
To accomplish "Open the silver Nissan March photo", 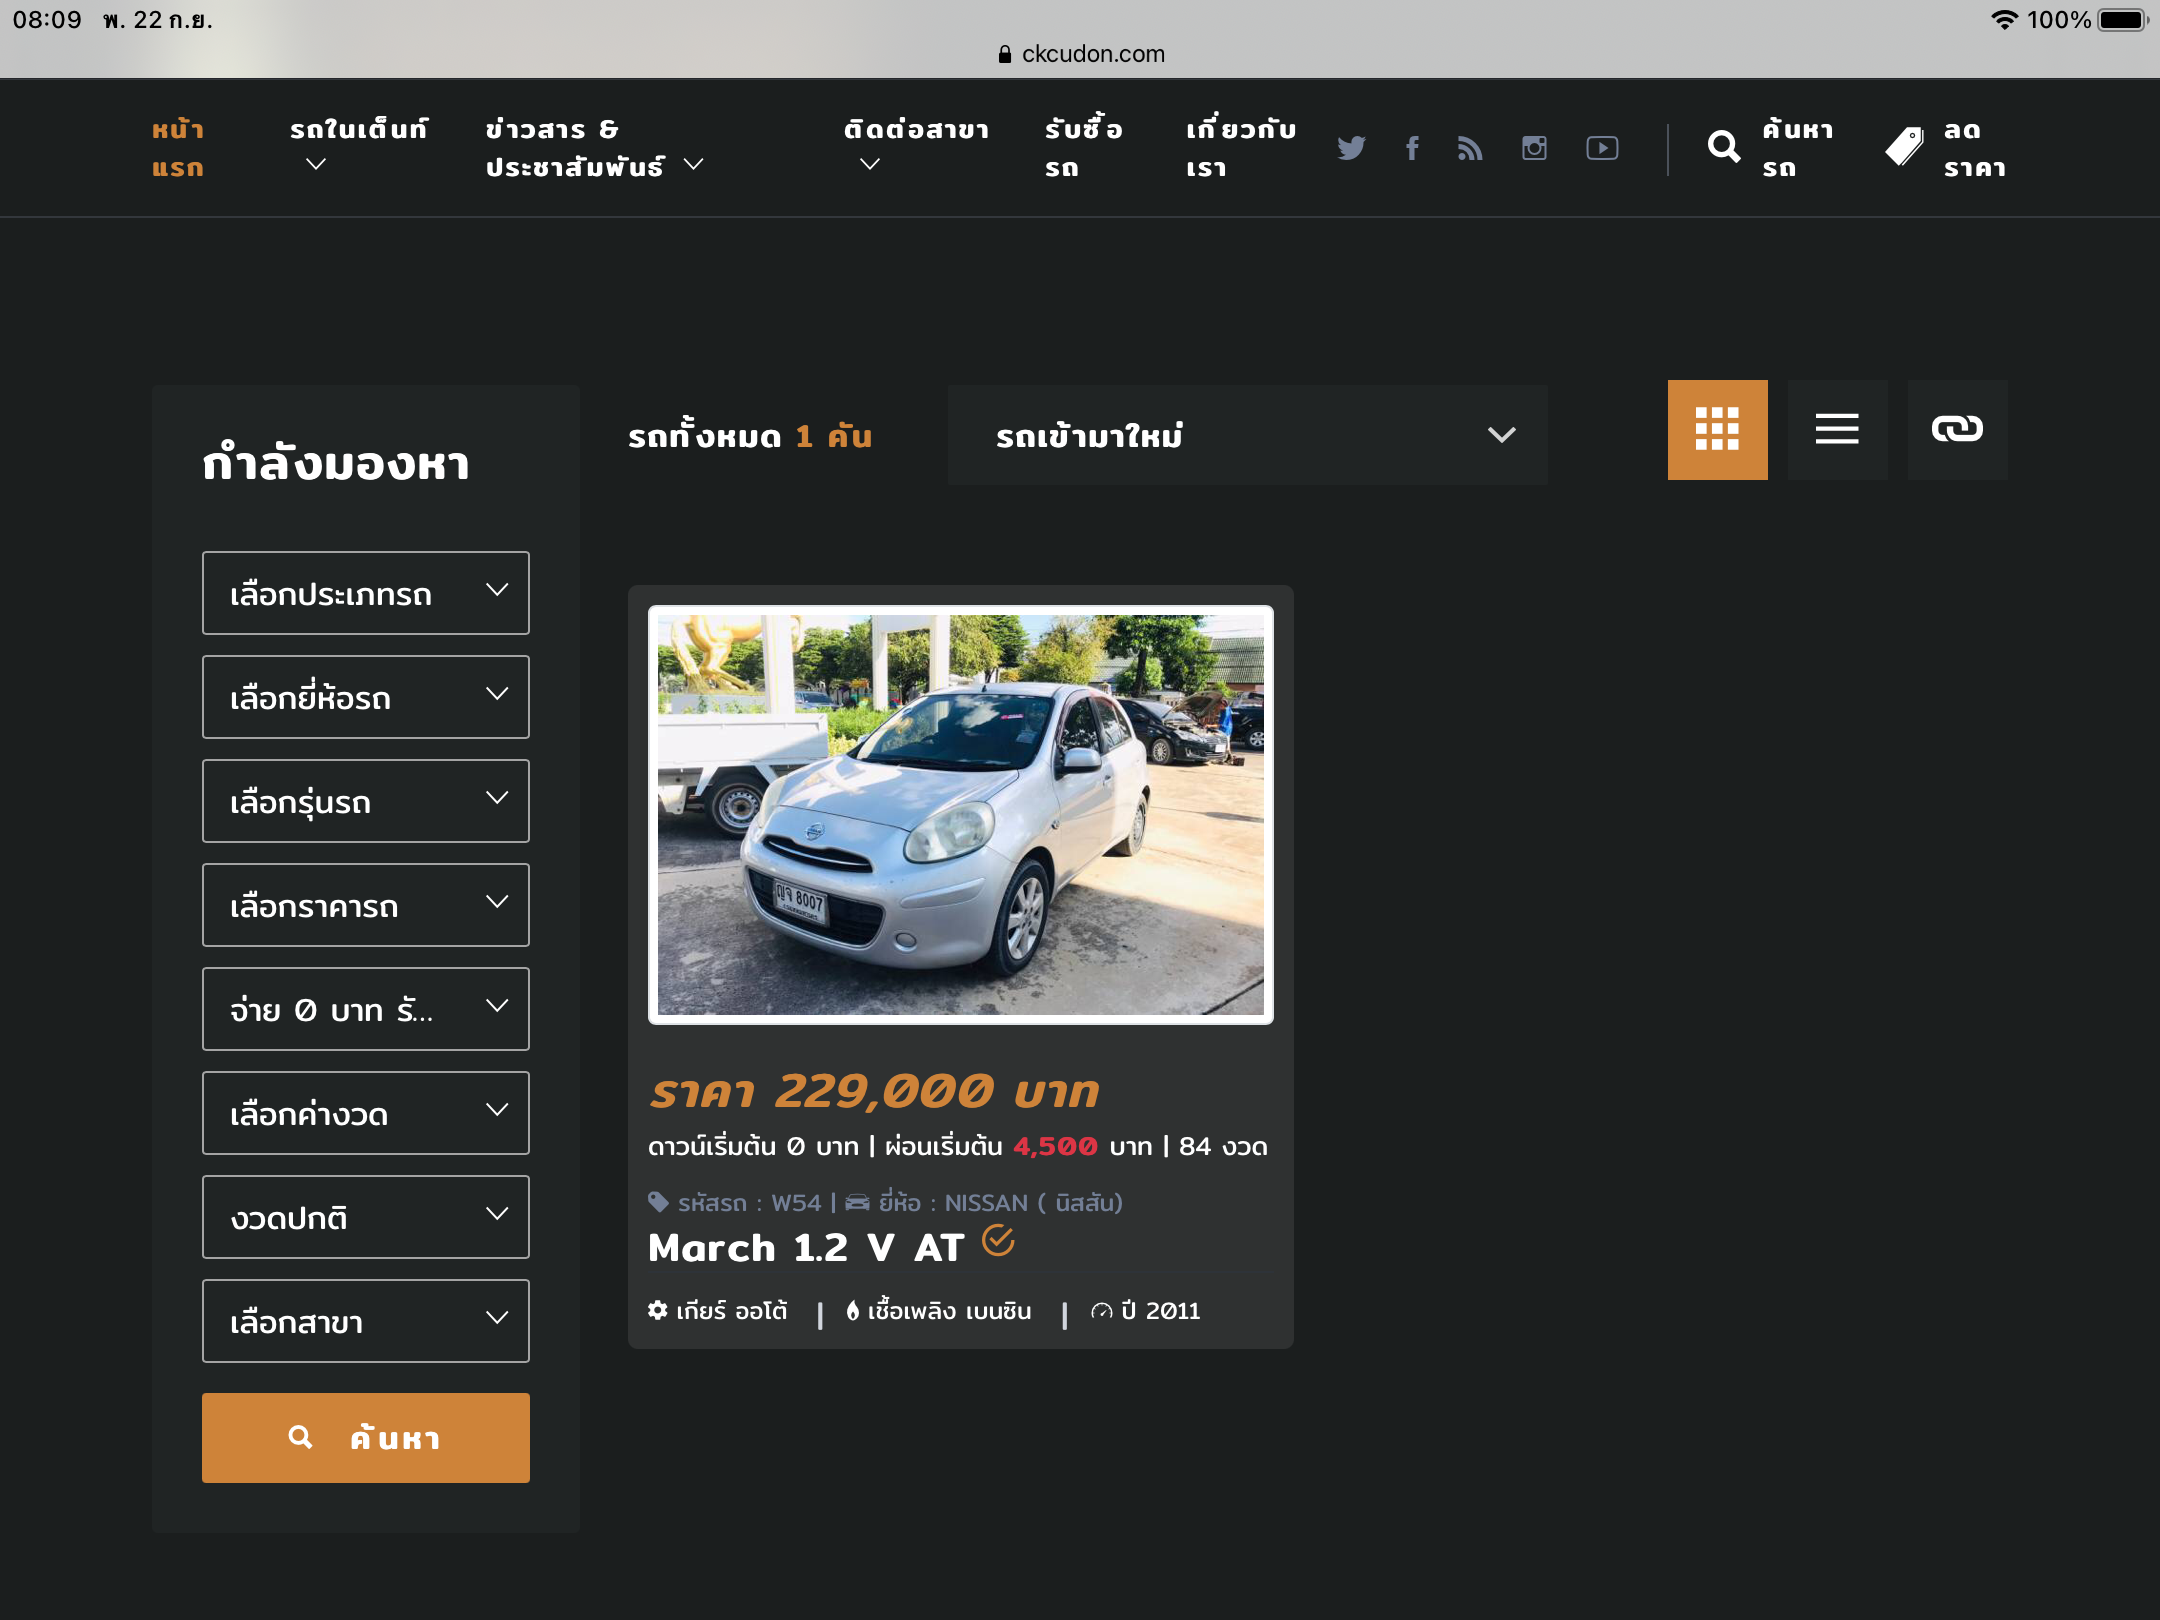I will (x=961, y=815).
